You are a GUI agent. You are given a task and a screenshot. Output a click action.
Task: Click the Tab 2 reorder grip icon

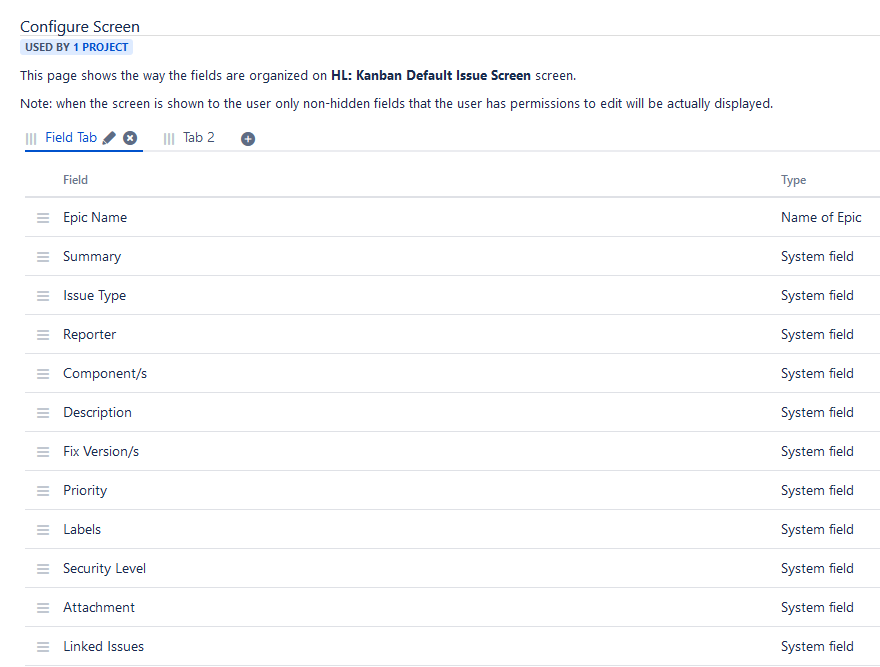(x=169, y=137)
